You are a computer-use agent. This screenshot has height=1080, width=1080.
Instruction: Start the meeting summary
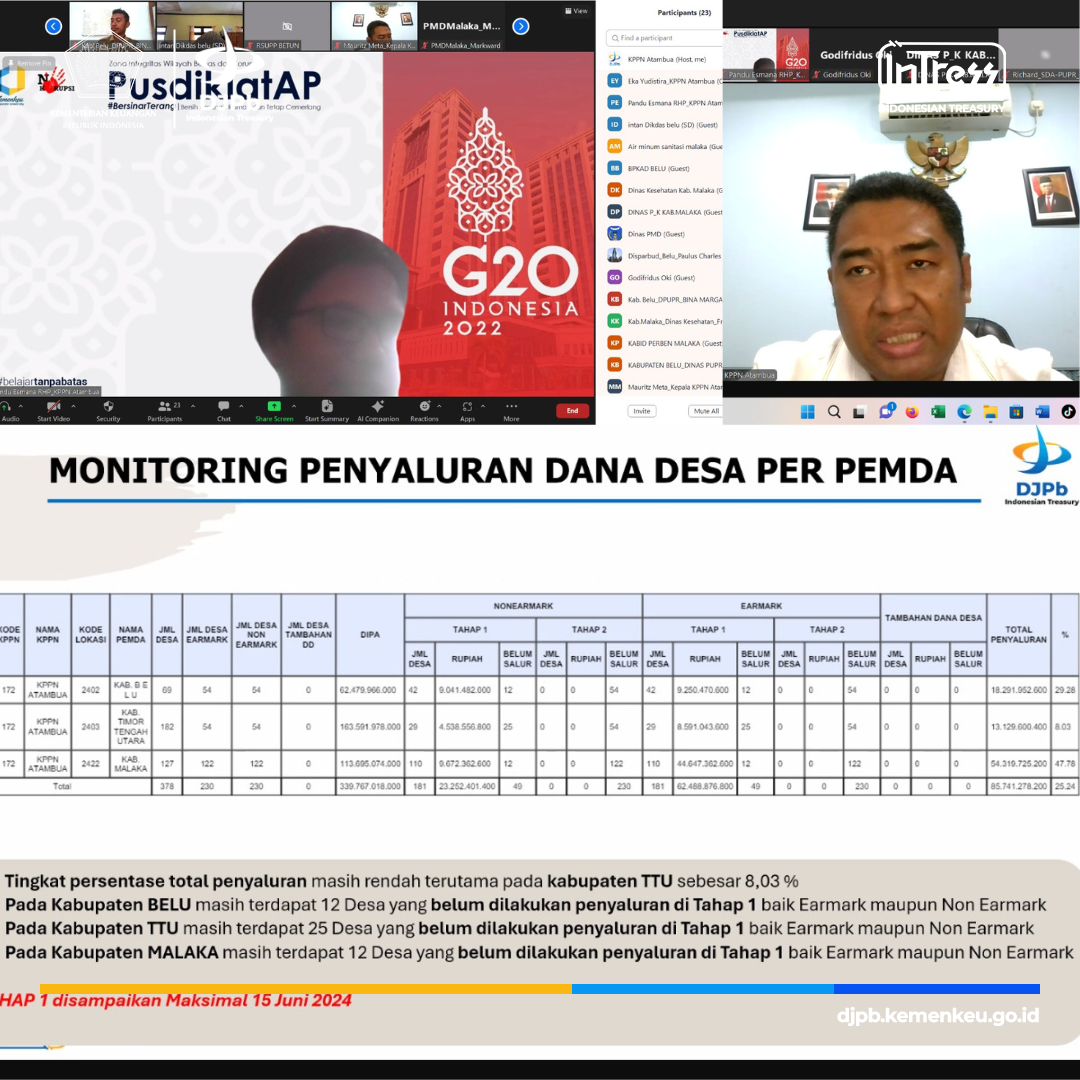click(x=327, y=407)
